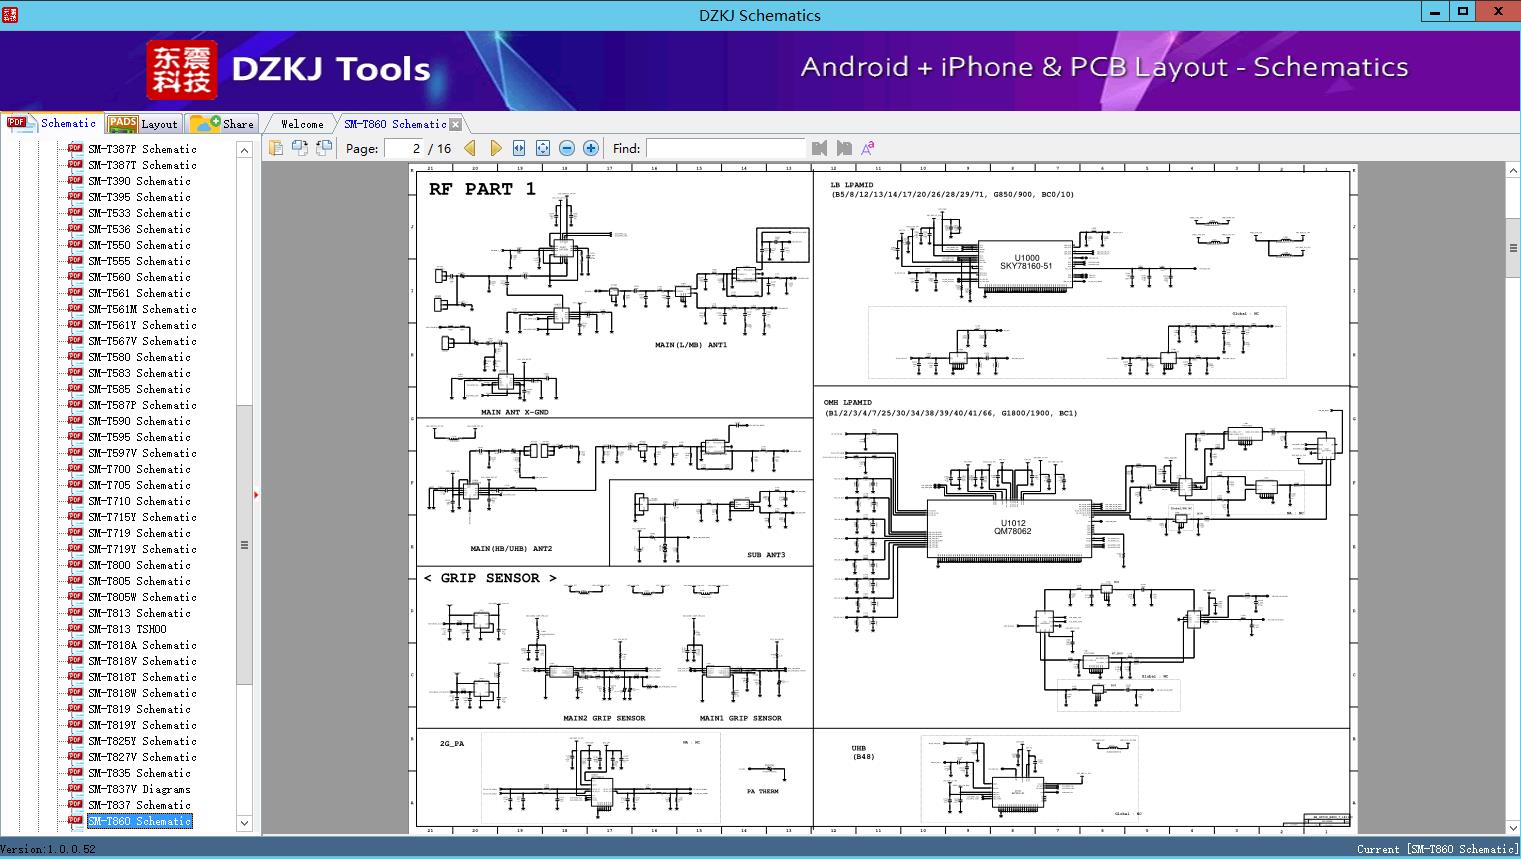Screen dimensions: 1521x859
Task: Click the PDF icon beside SM-T805W Schematic
Action: click(75, 597)
